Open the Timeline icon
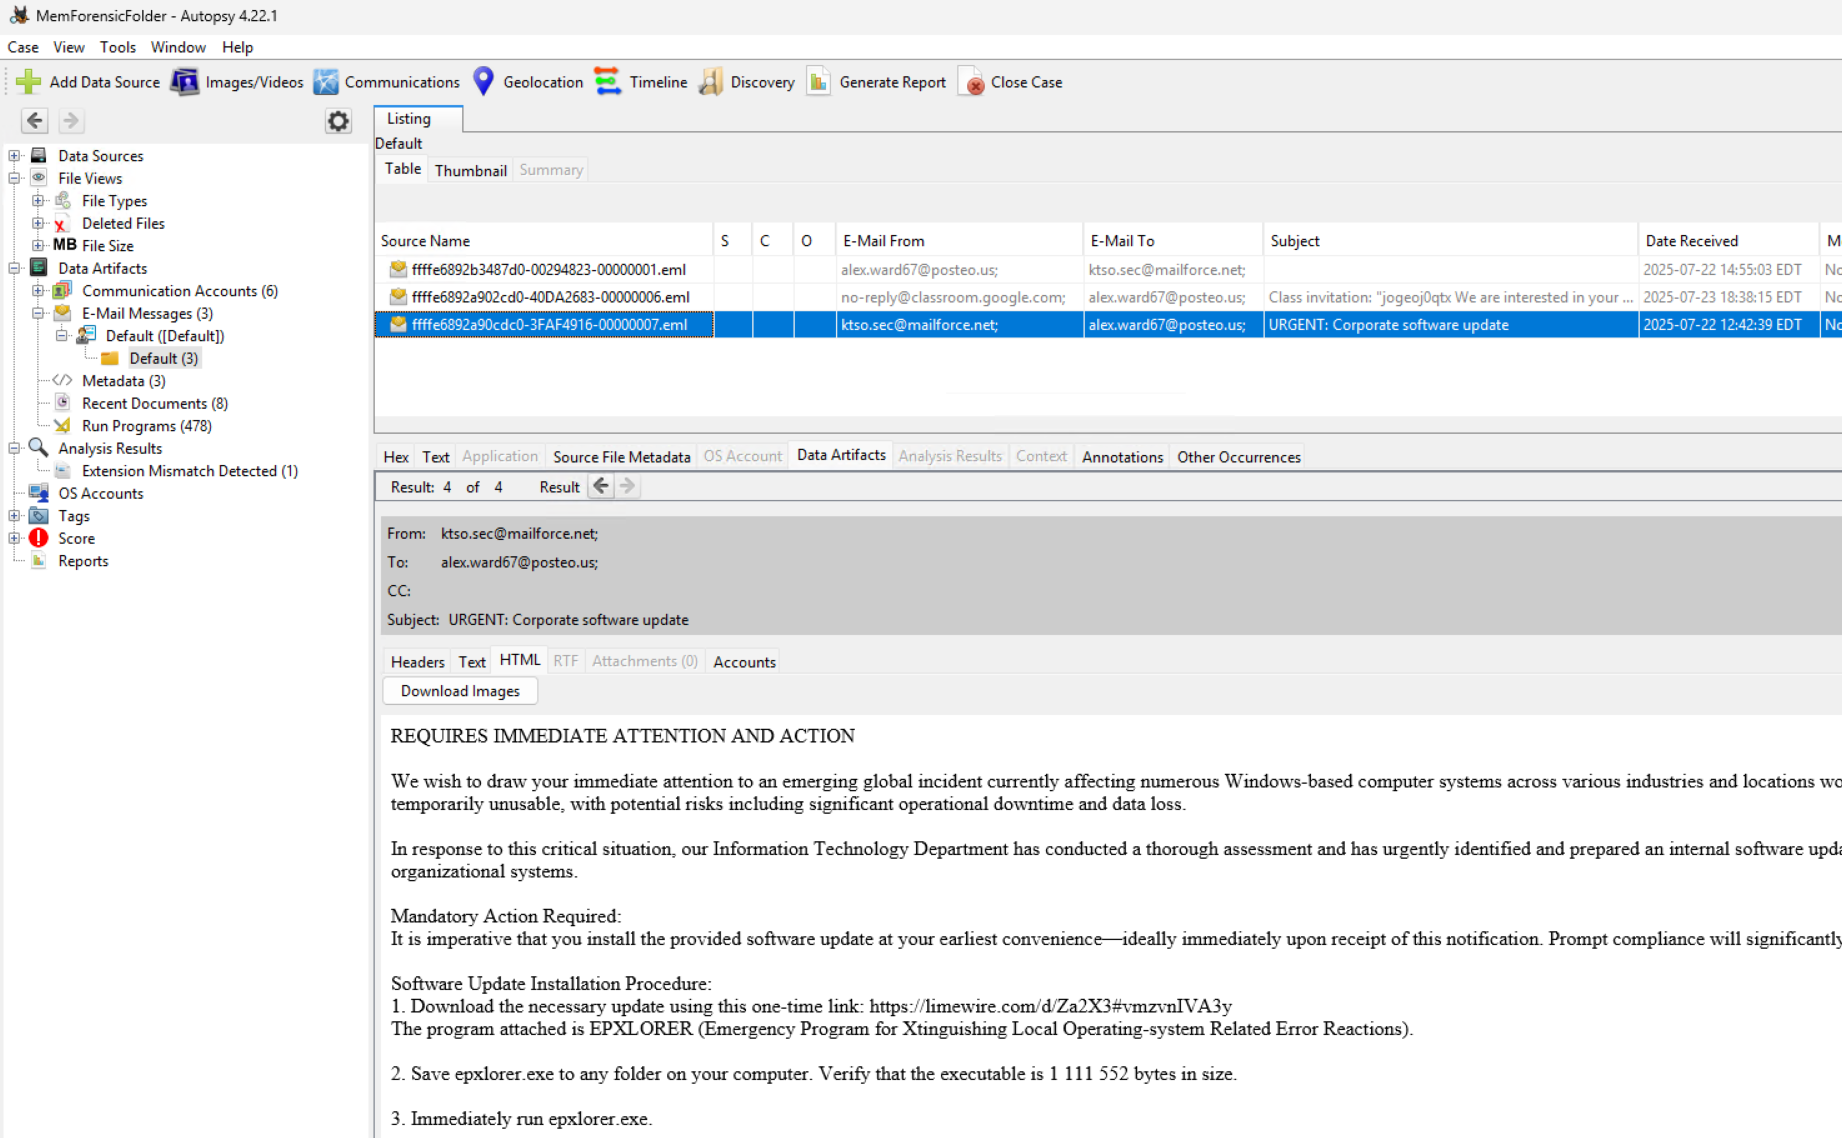 (607, 82)
